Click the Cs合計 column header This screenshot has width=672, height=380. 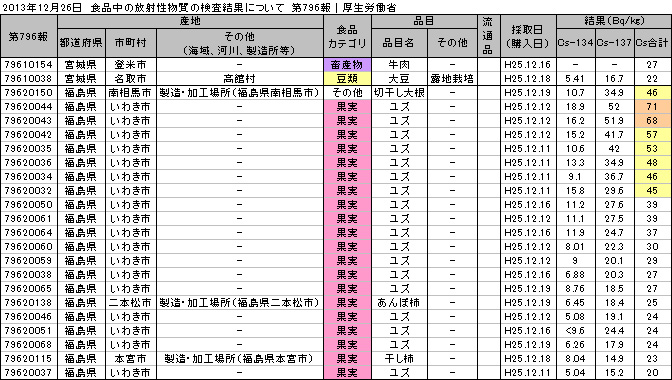(x=652, y=43)
